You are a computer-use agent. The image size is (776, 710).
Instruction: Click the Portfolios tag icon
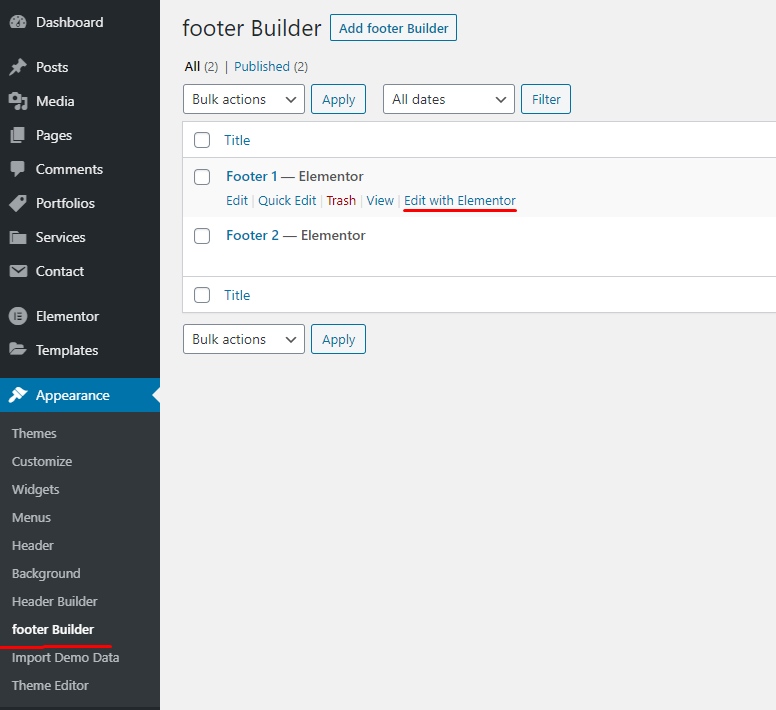(x=18, y=203)
